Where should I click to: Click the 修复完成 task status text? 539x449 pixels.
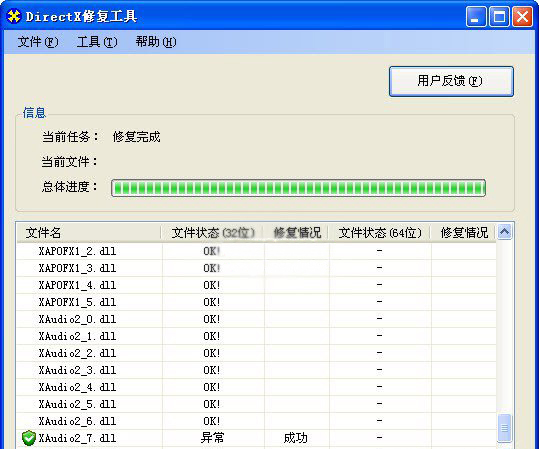click(136, 137)
